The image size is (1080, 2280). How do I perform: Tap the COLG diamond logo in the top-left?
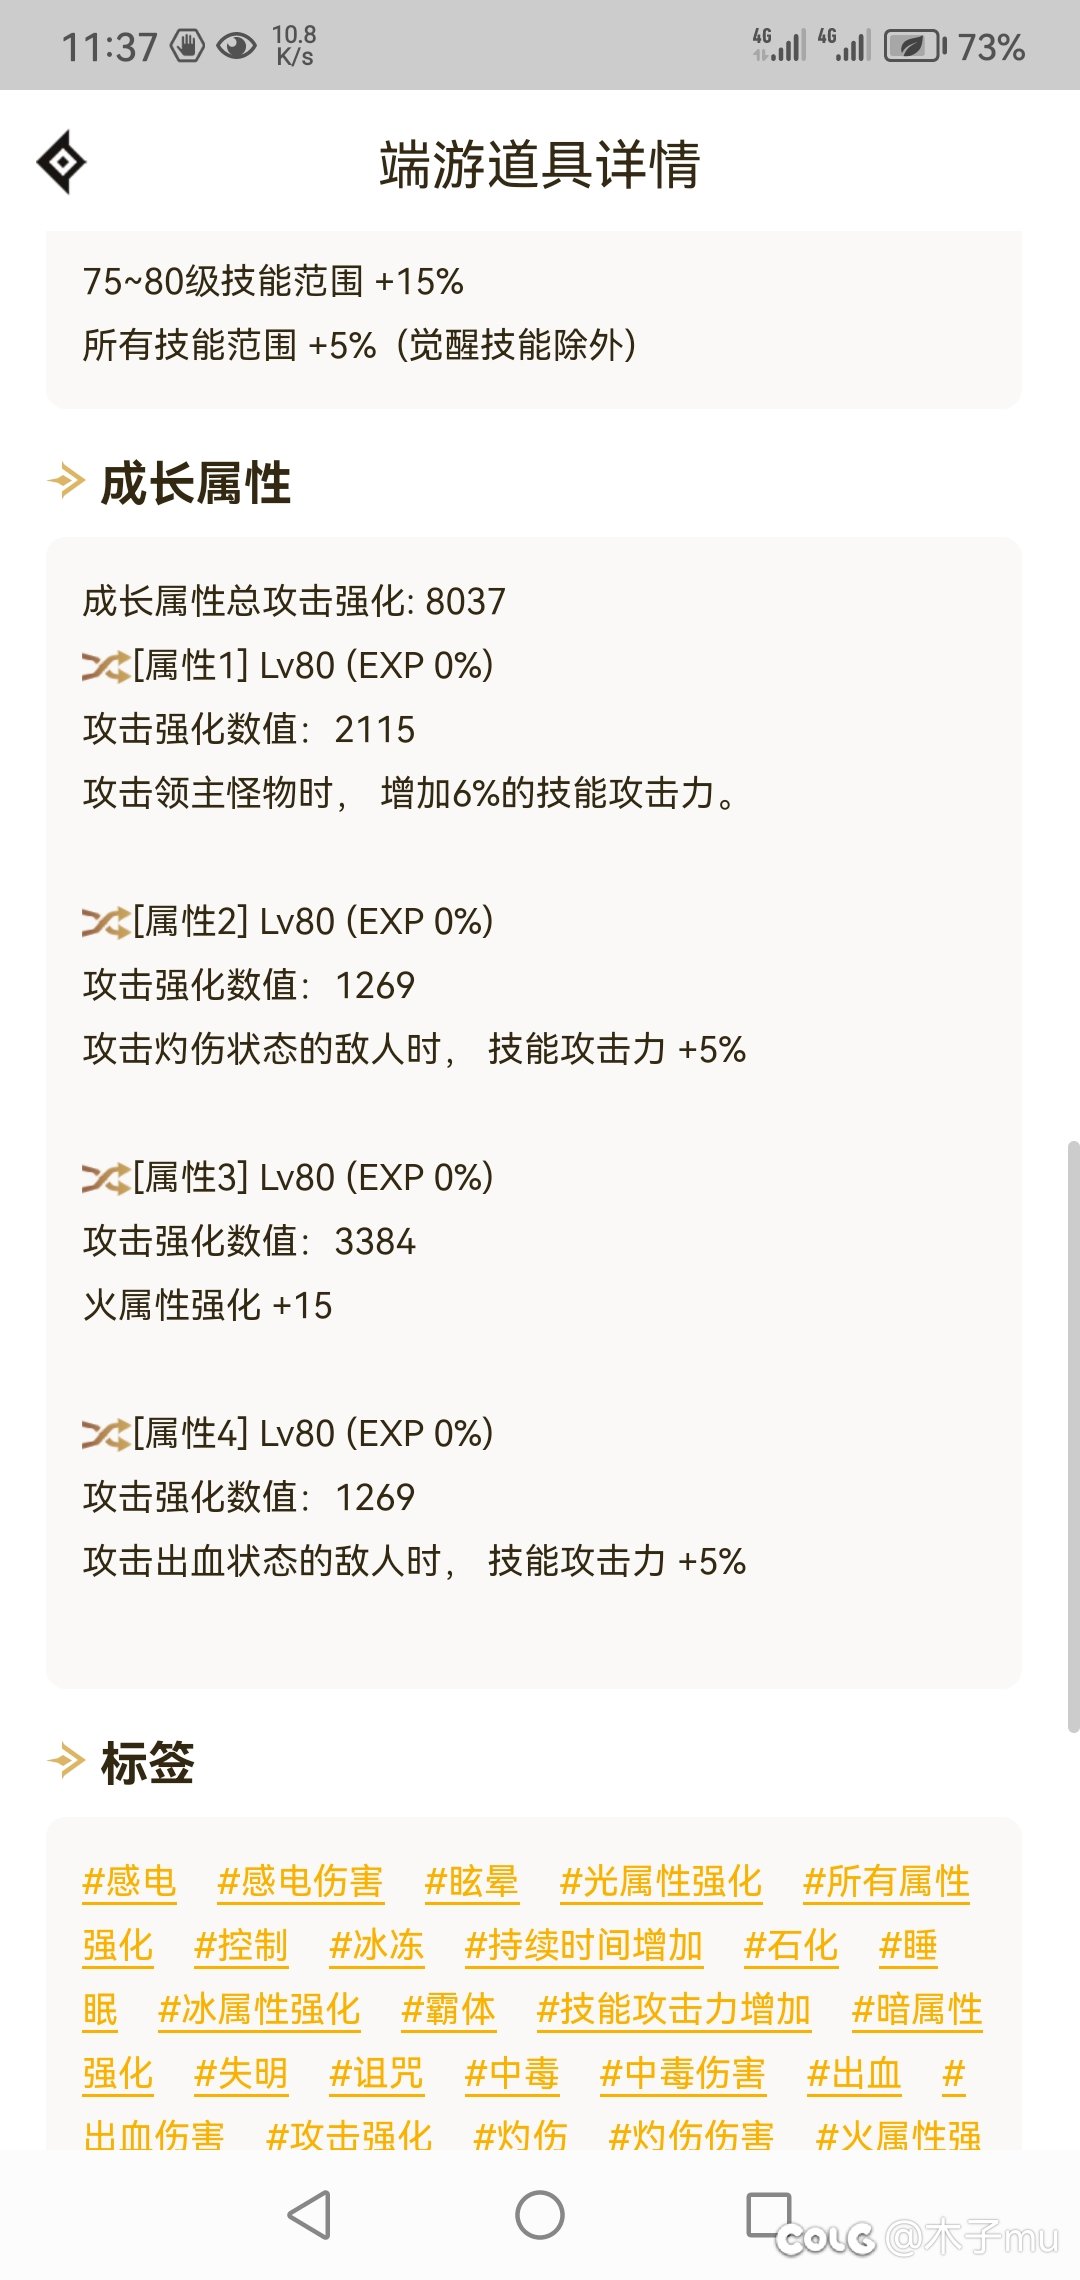pos(63,160)
